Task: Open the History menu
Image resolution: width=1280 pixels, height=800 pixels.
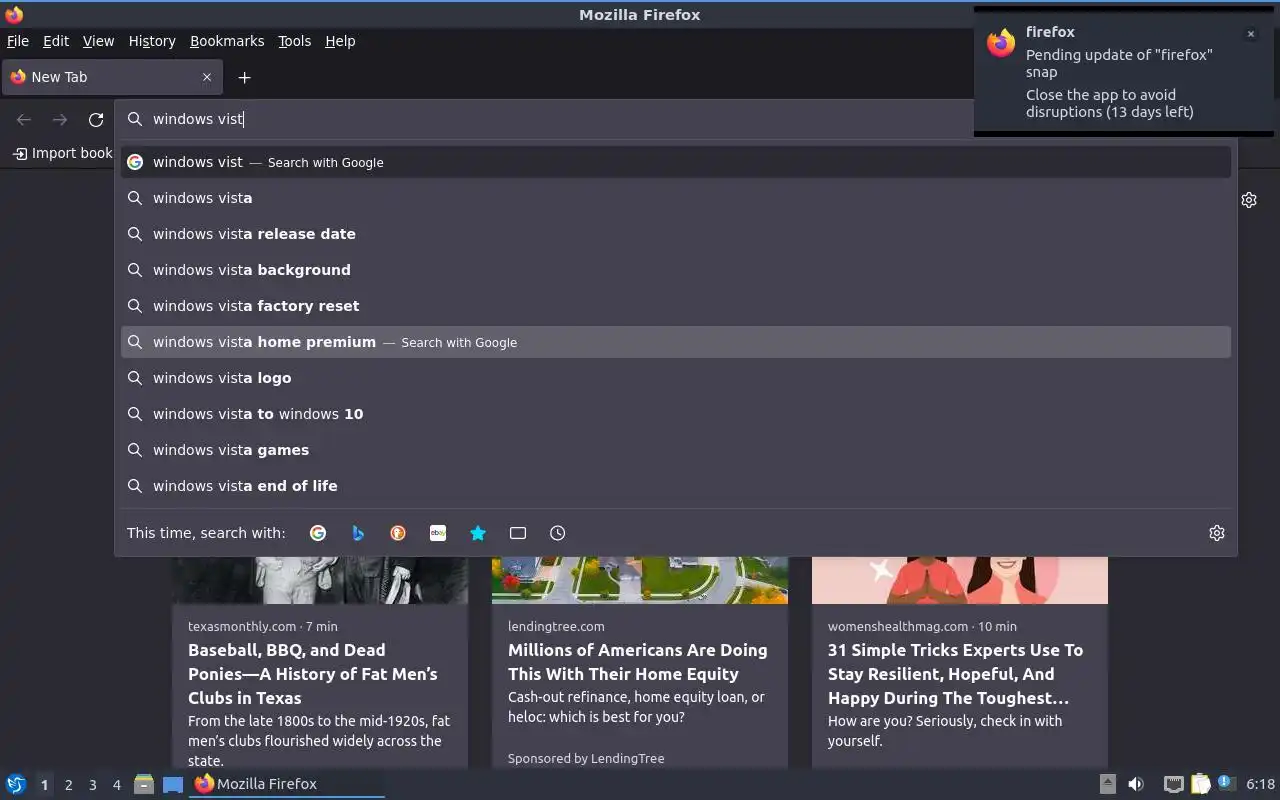Action: click(152, 41)
